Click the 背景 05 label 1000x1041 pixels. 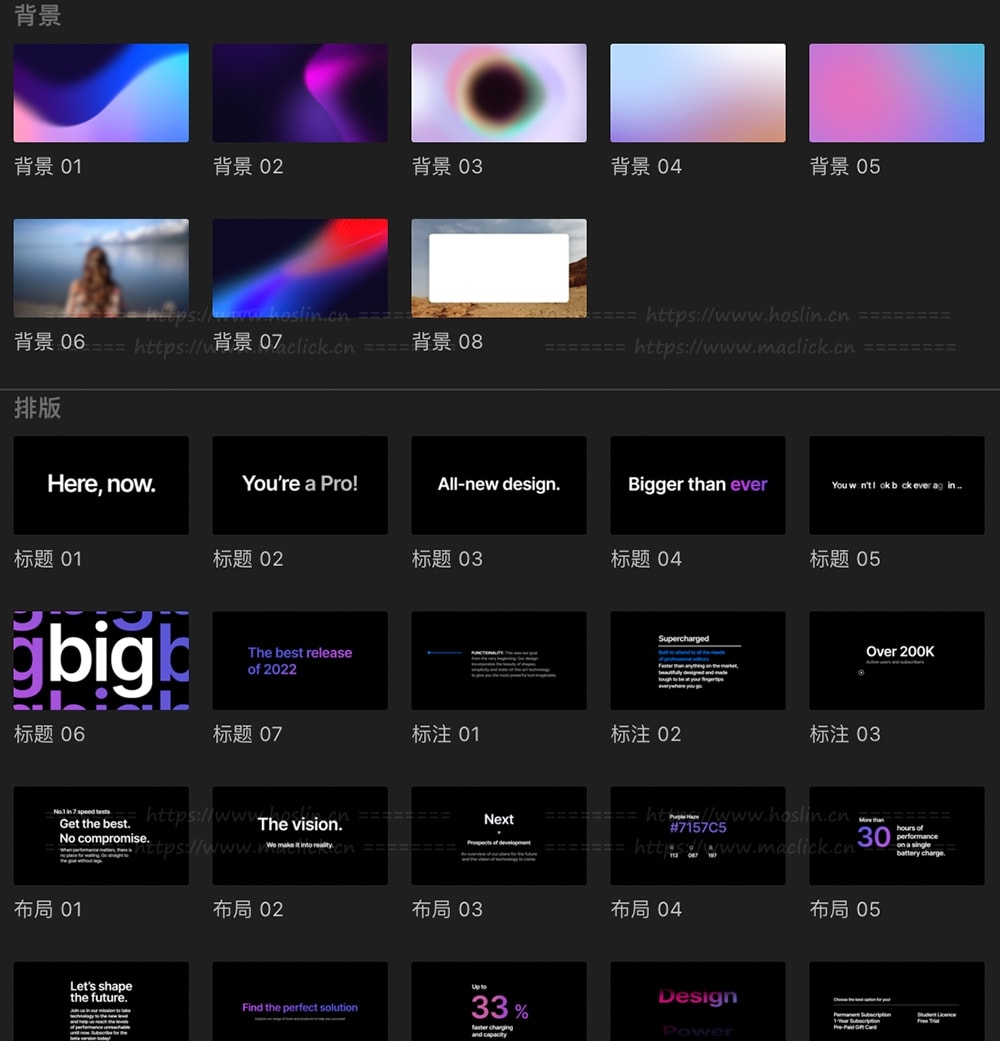click(x=845, y=166)
